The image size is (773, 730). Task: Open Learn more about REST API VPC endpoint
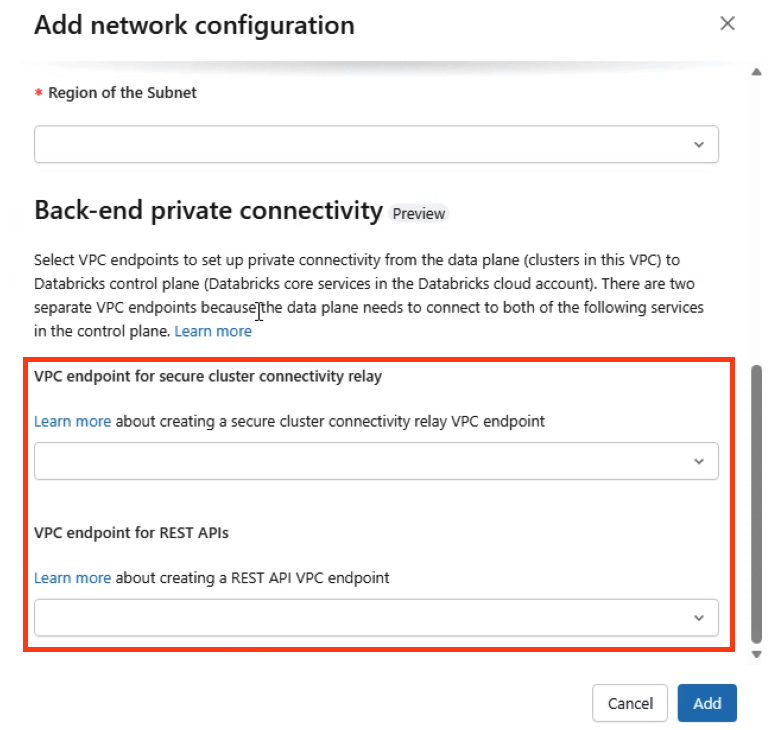[72, 577]
